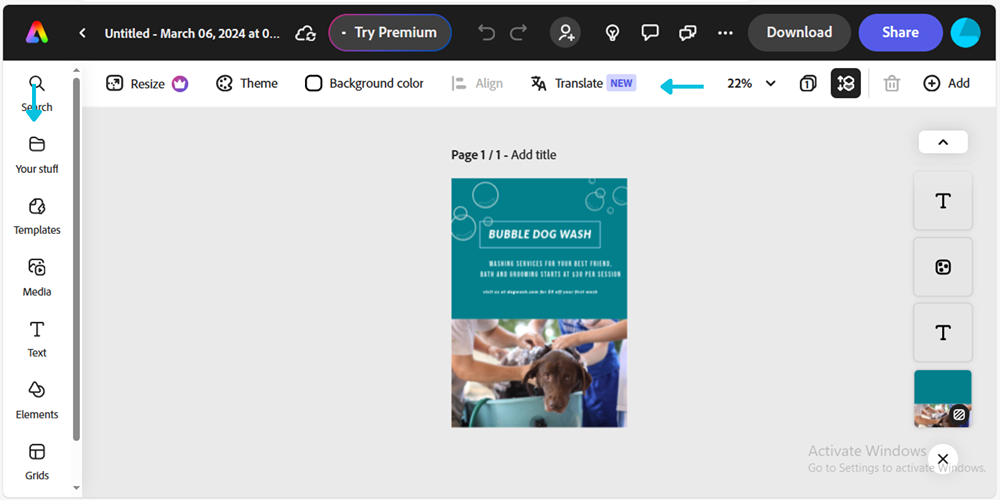Screen dimensions: 1000x500
Task: Download the design
Action: click(x=799, y=33)
